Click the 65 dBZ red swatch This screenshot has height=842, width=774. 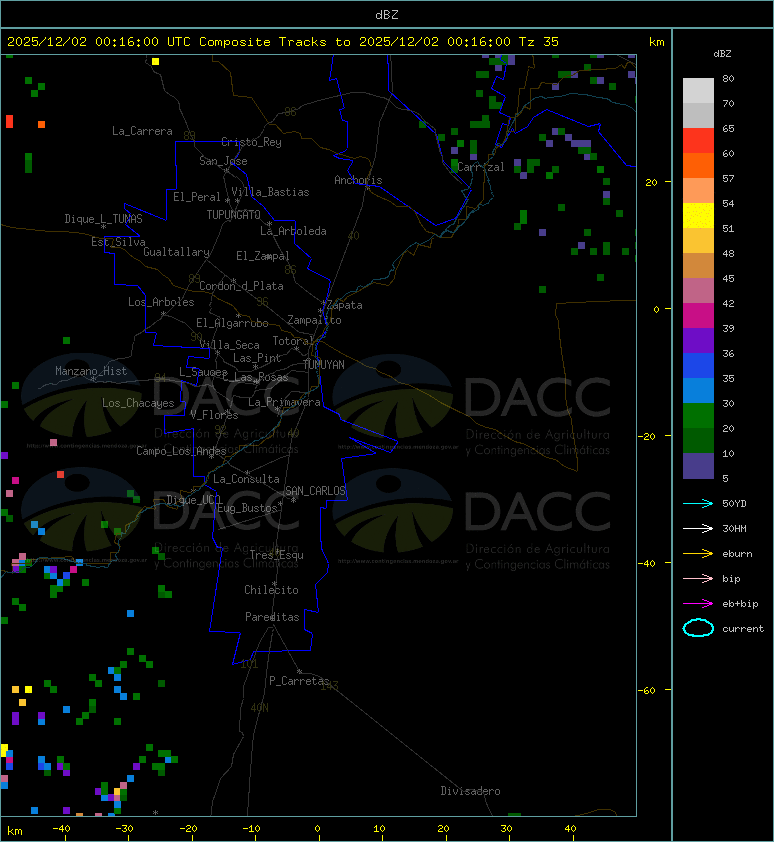click(698, 141)
